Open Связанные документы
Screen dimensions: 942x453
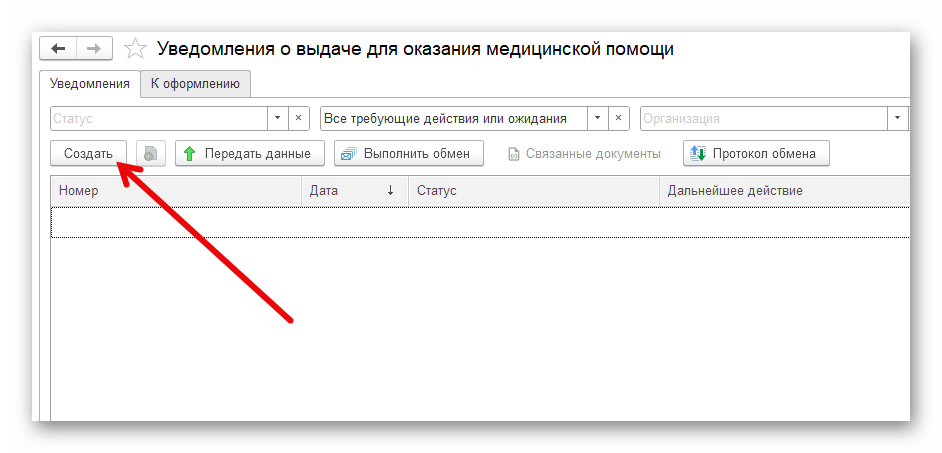[x=585, y=153]
